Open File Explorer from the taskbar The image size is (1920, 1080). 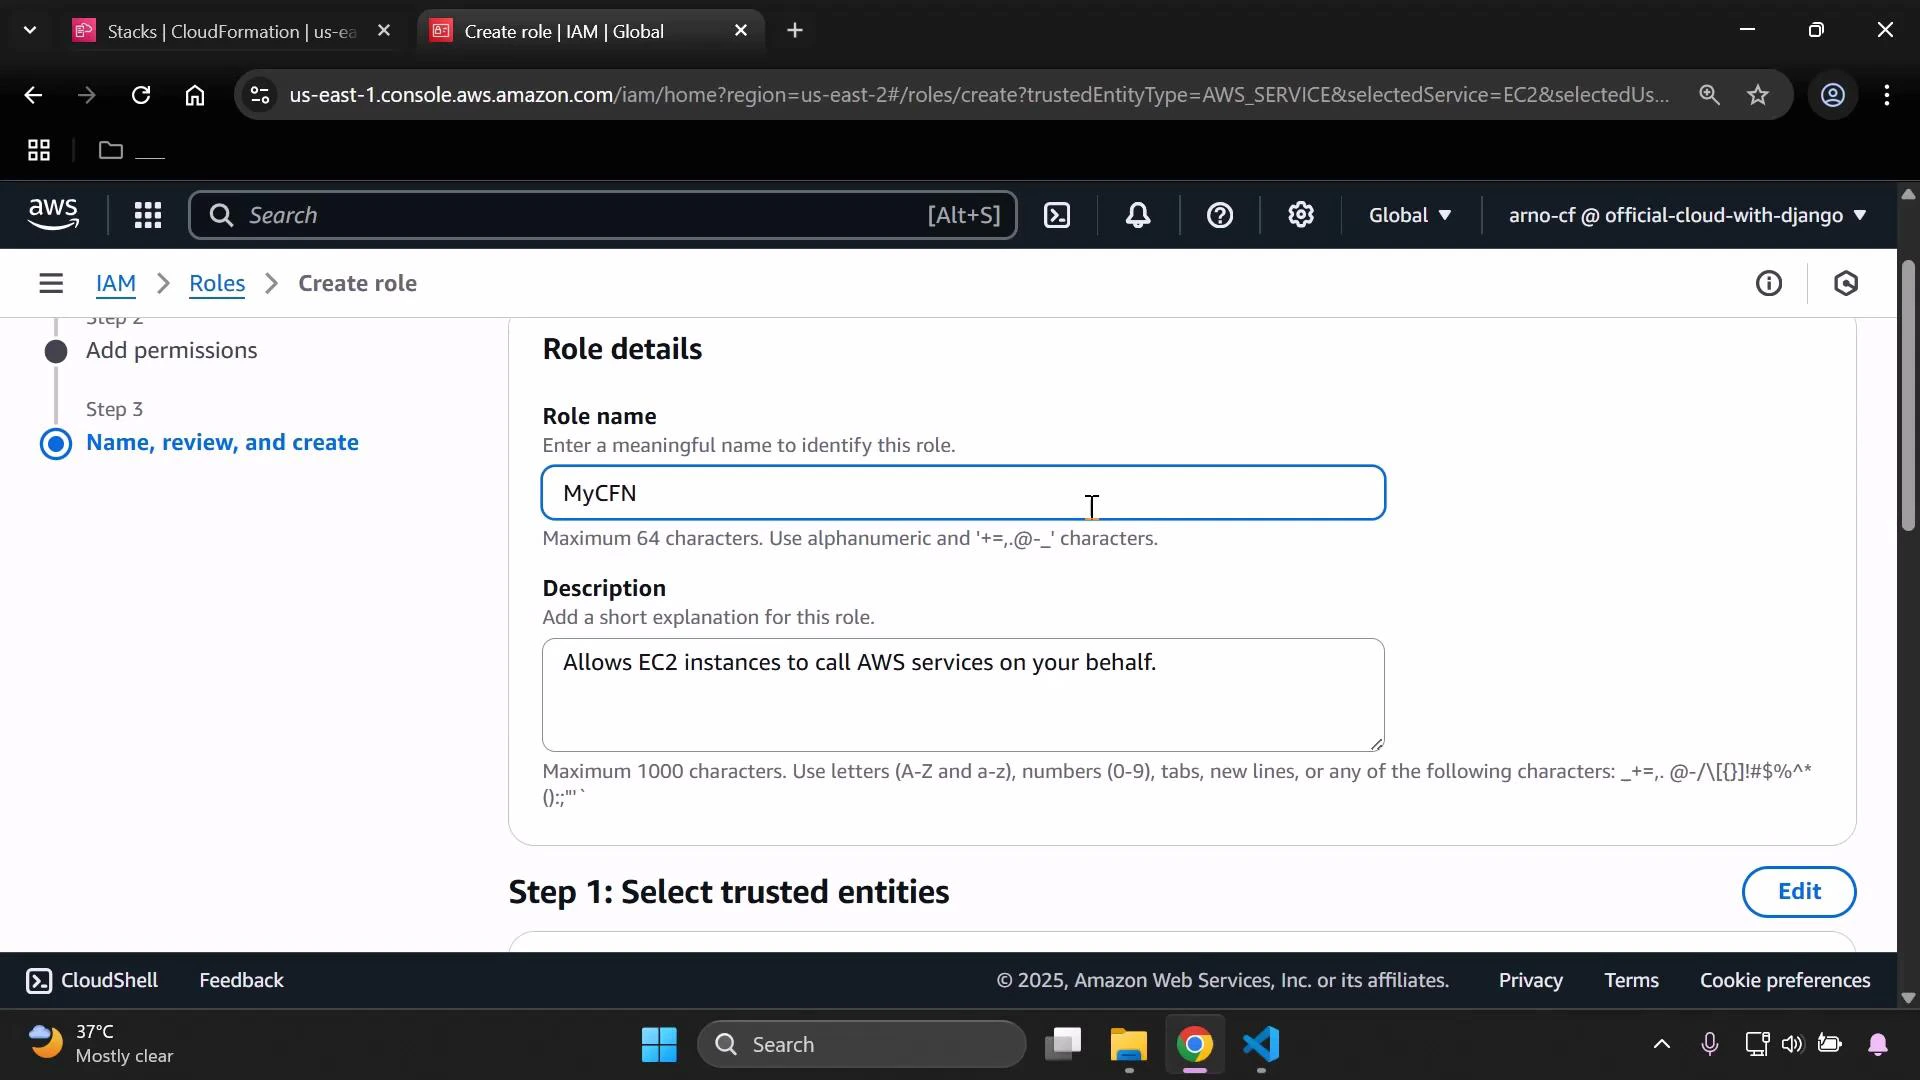(1128, 1046)
